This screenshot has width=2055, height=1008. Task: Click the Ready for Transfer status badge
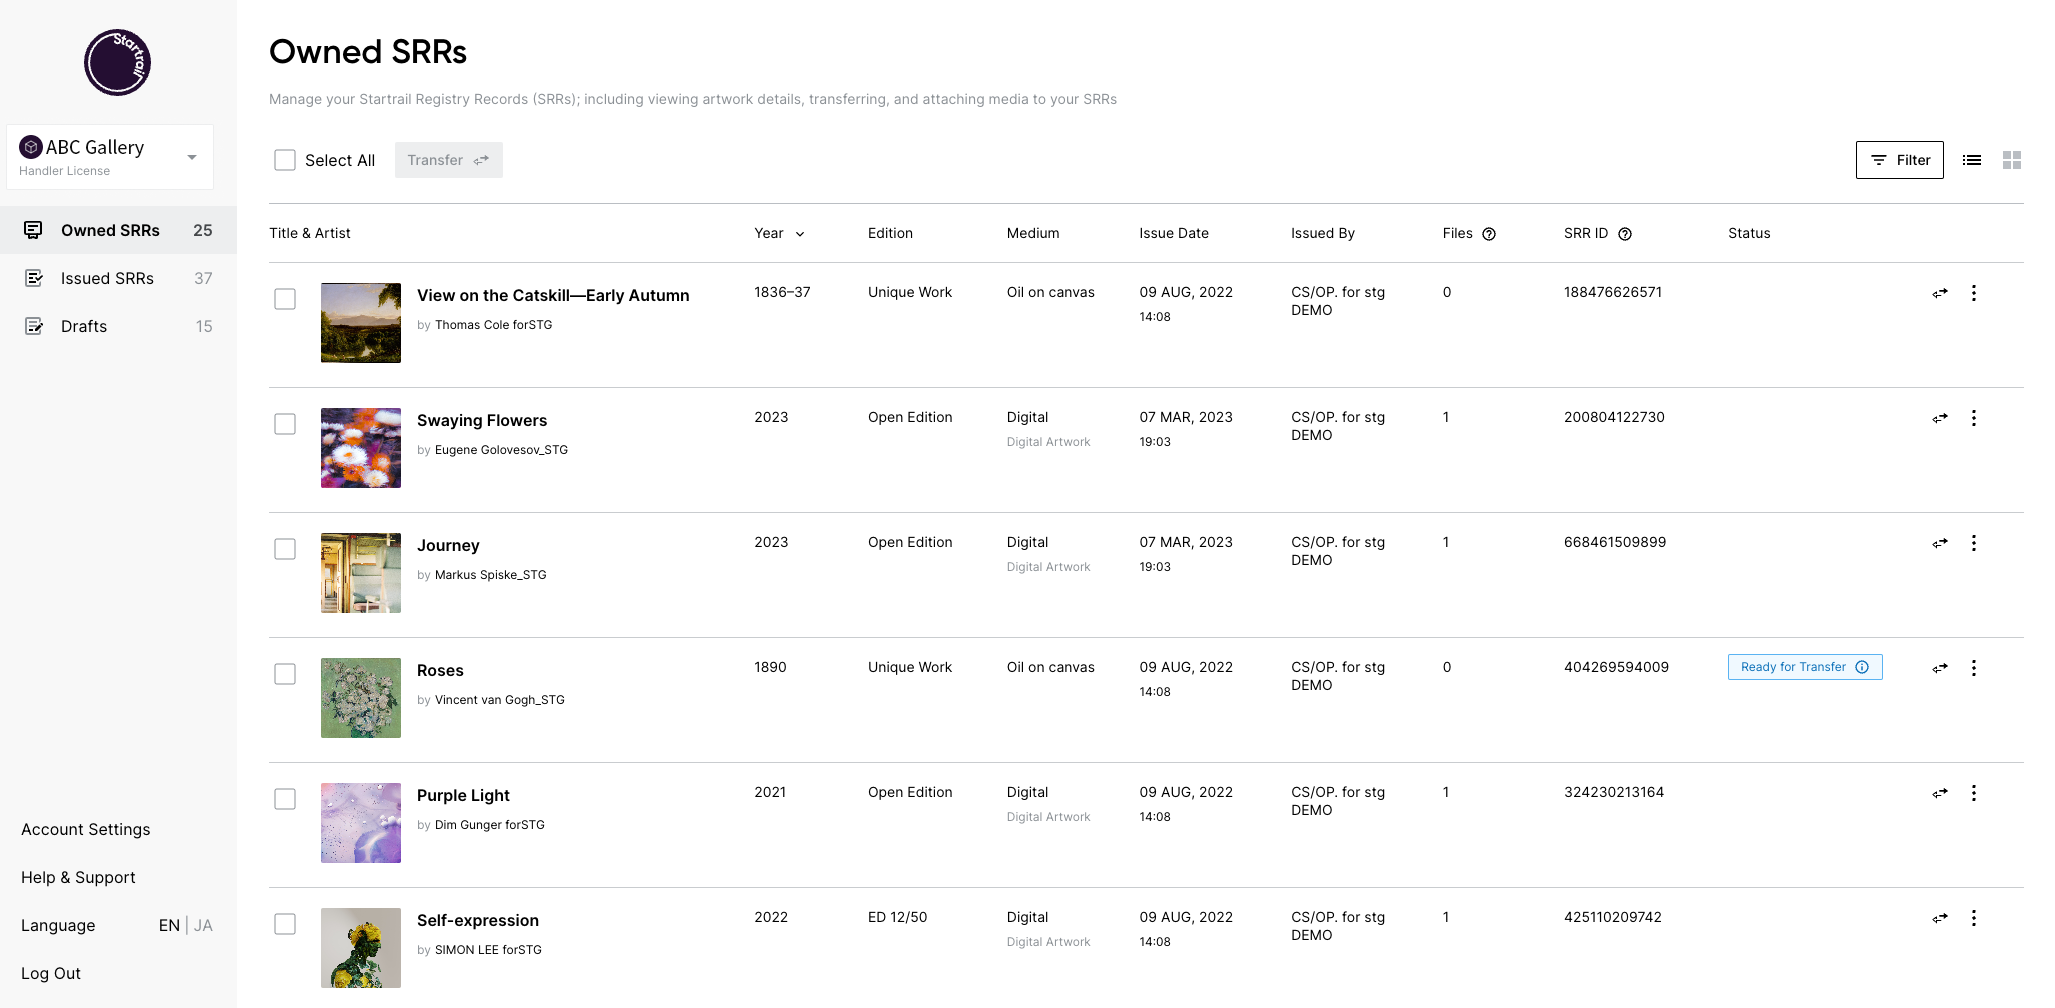point(1805,667)
